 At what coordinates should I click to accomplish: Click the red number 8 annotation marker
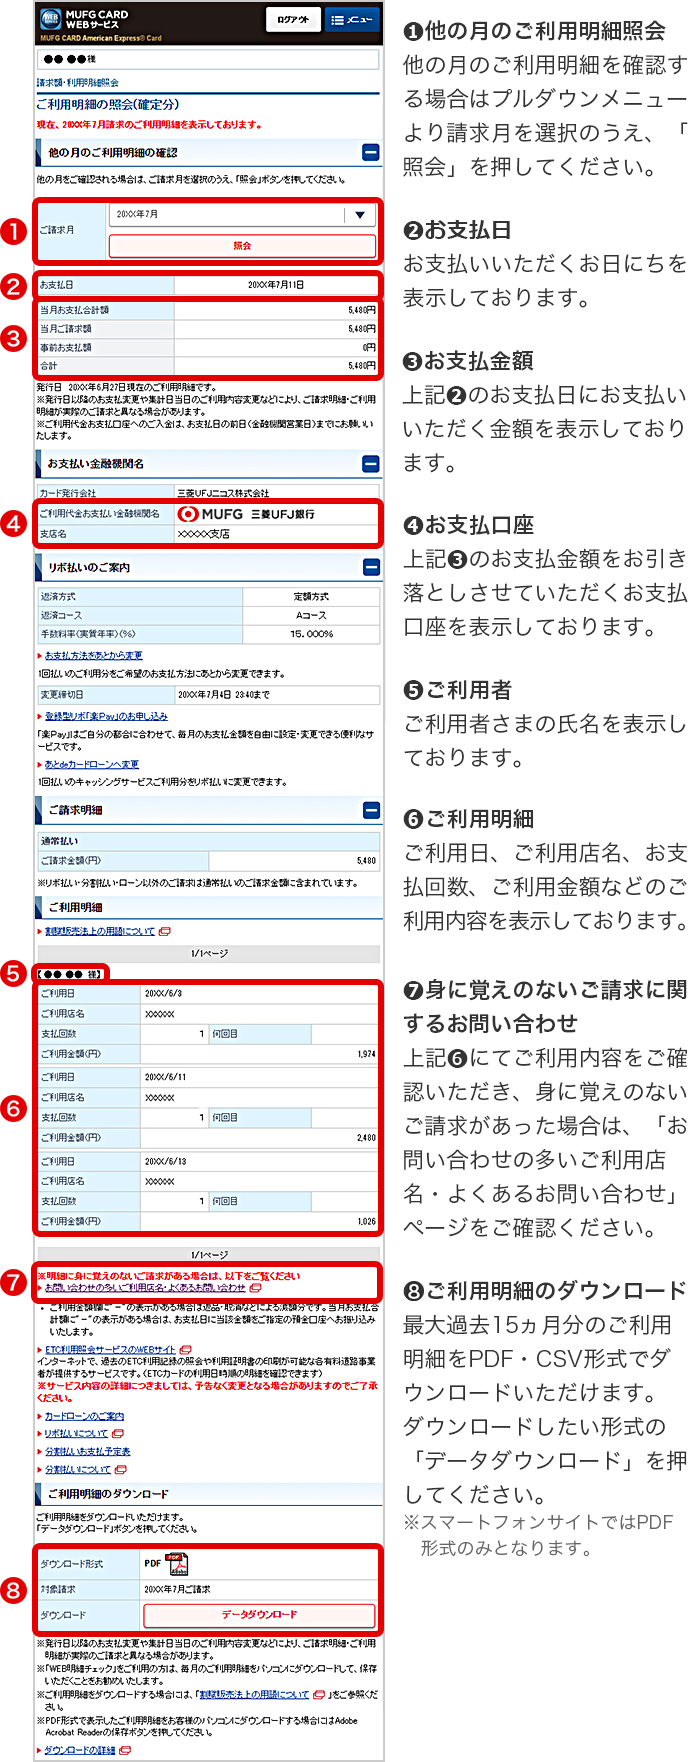[13, 1590]
